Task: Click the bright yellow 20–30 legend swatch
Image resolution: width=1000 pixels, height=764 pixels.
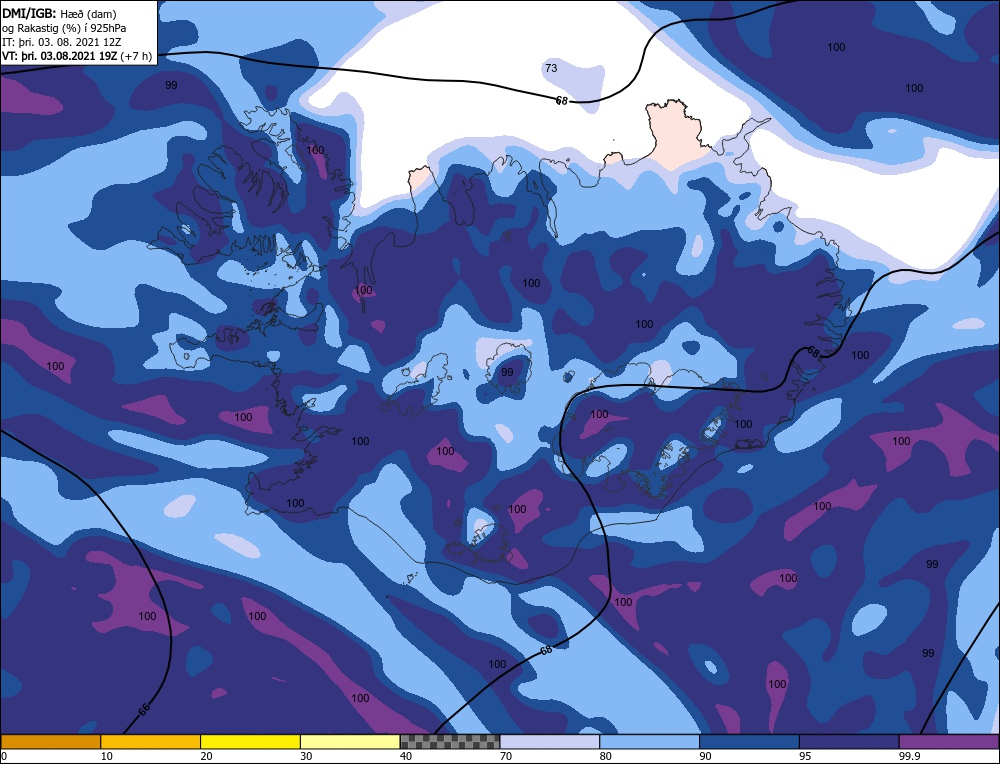Action: [251, 741]
